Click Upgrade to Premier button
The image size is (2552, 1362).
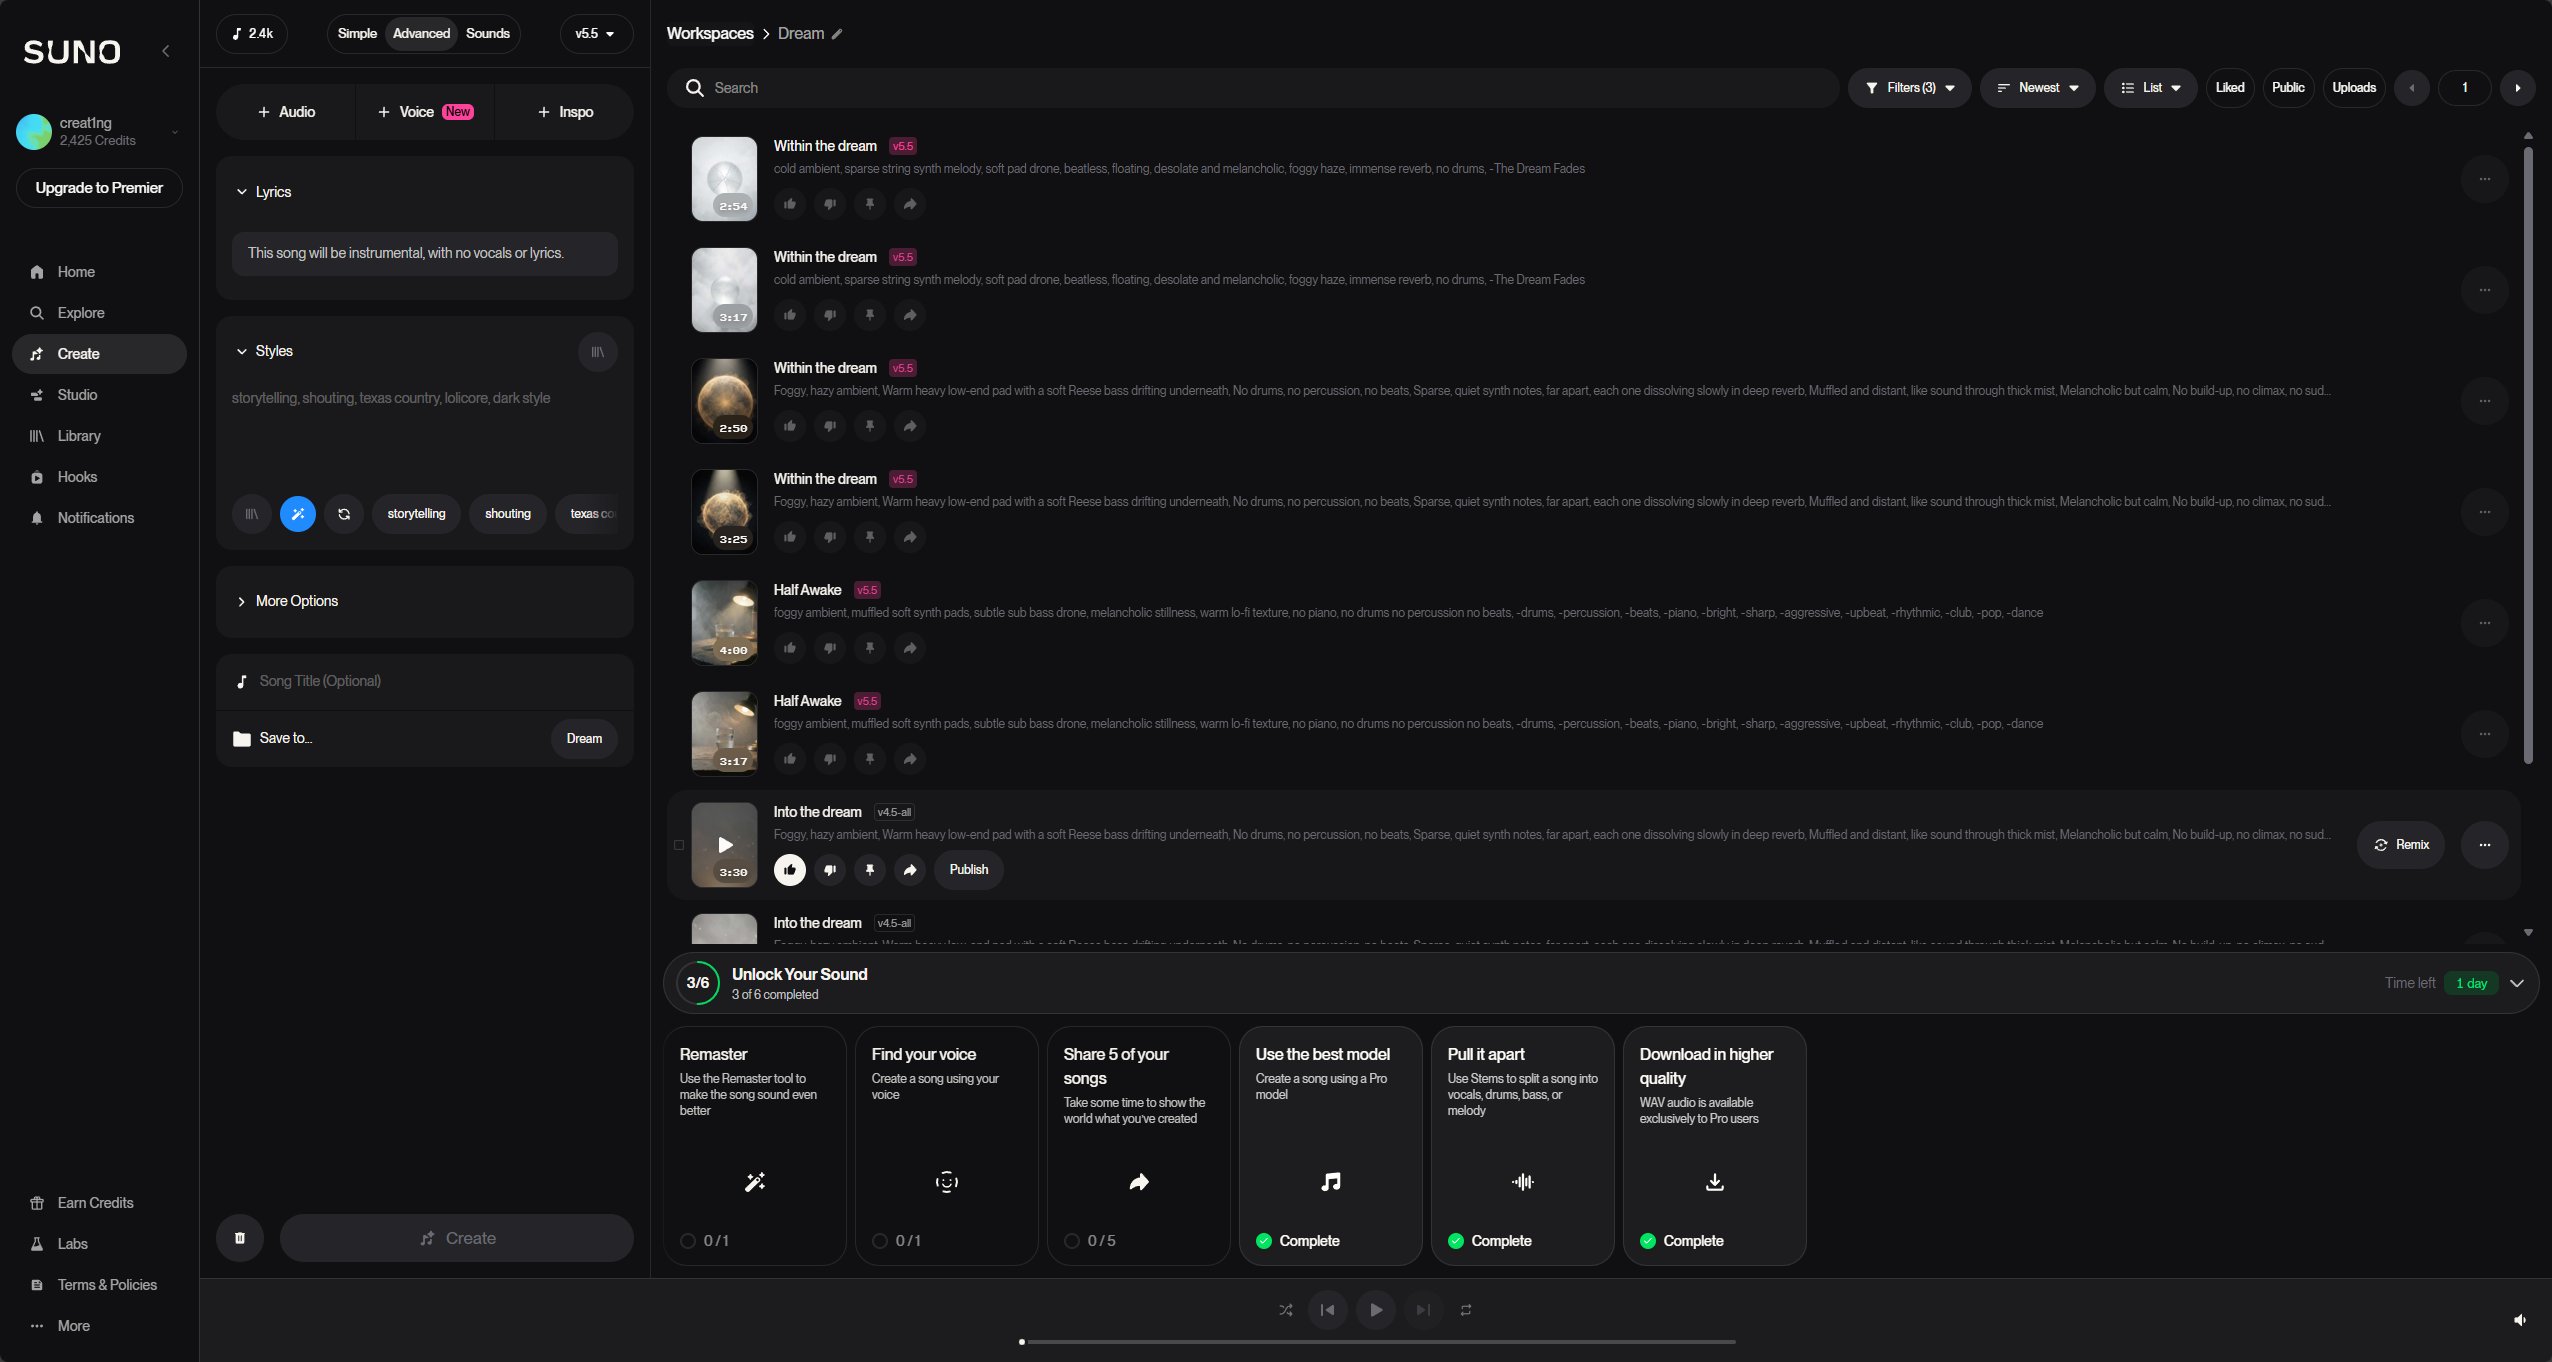(x=99, y=188)
